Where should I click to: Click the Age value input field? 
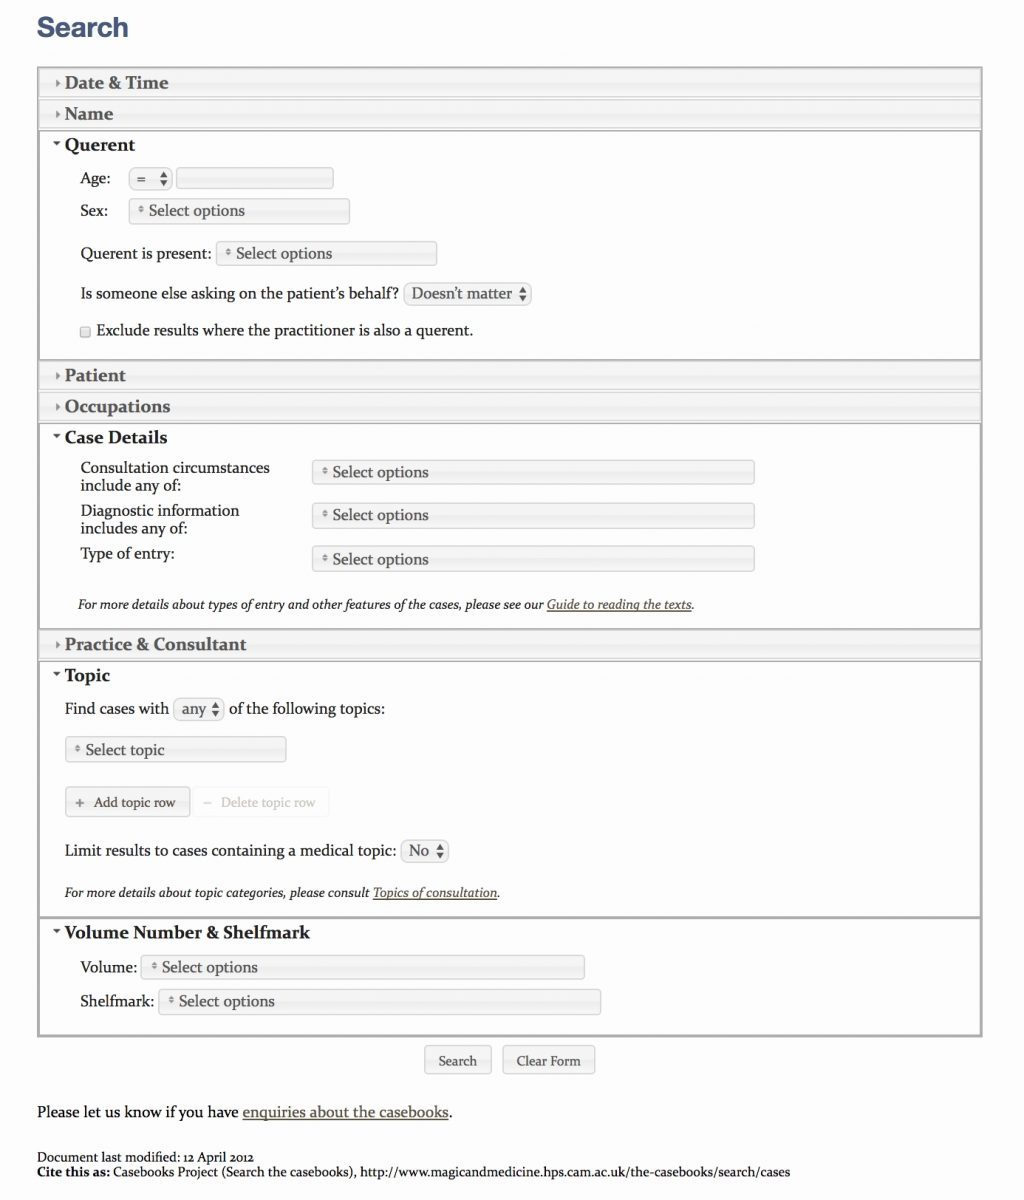point(255,179)
